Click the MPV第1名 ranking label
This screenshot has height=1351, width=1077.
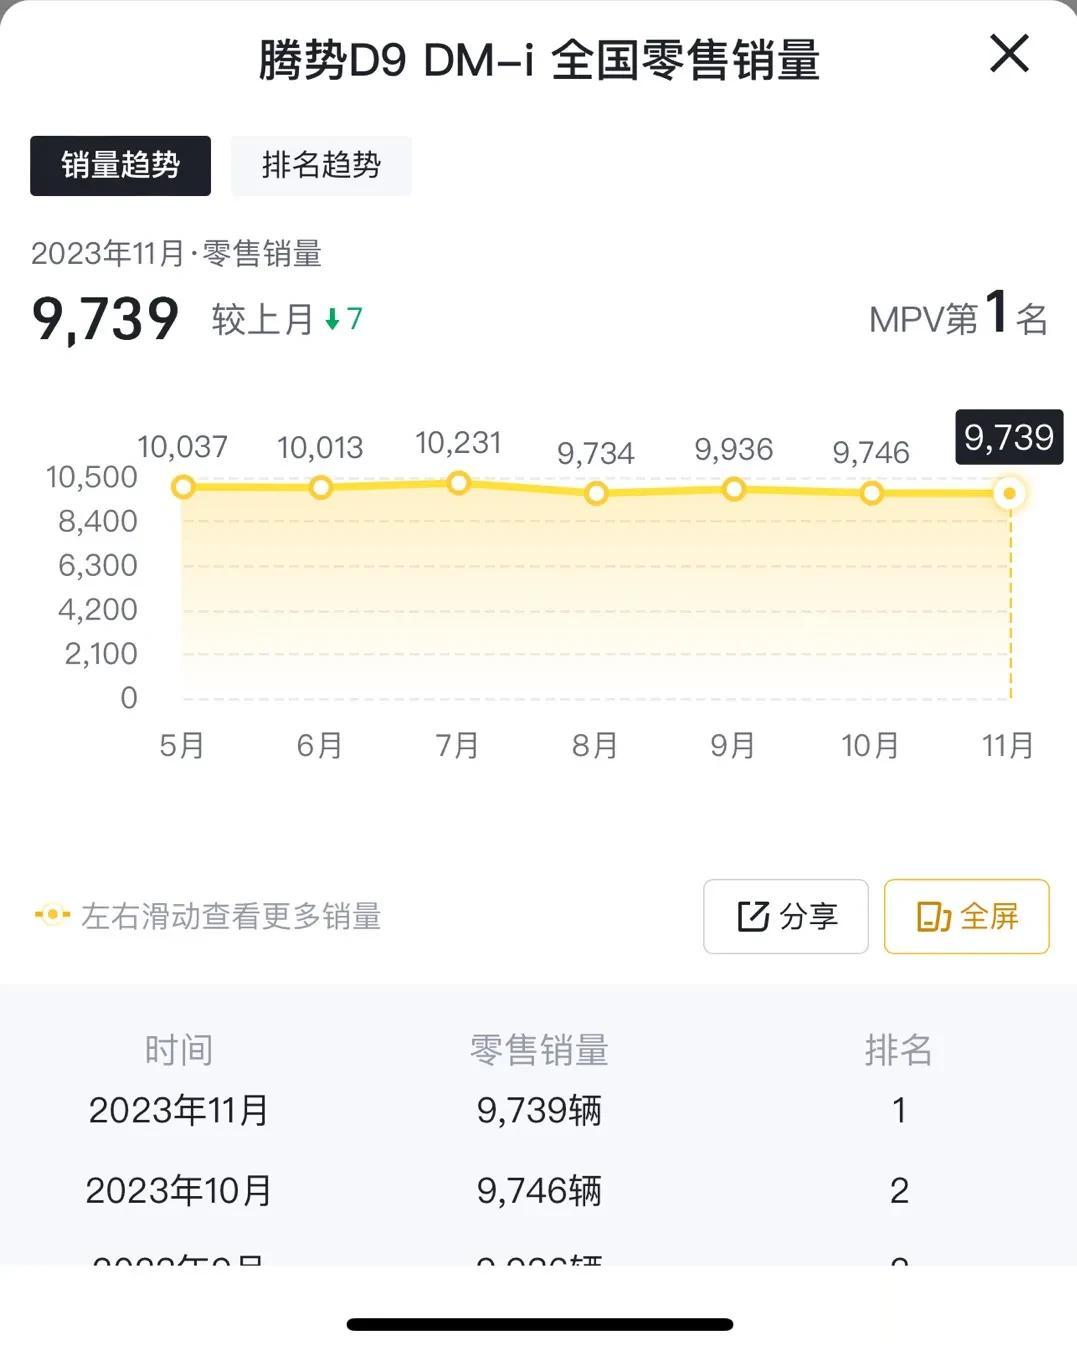coord(958,315)
